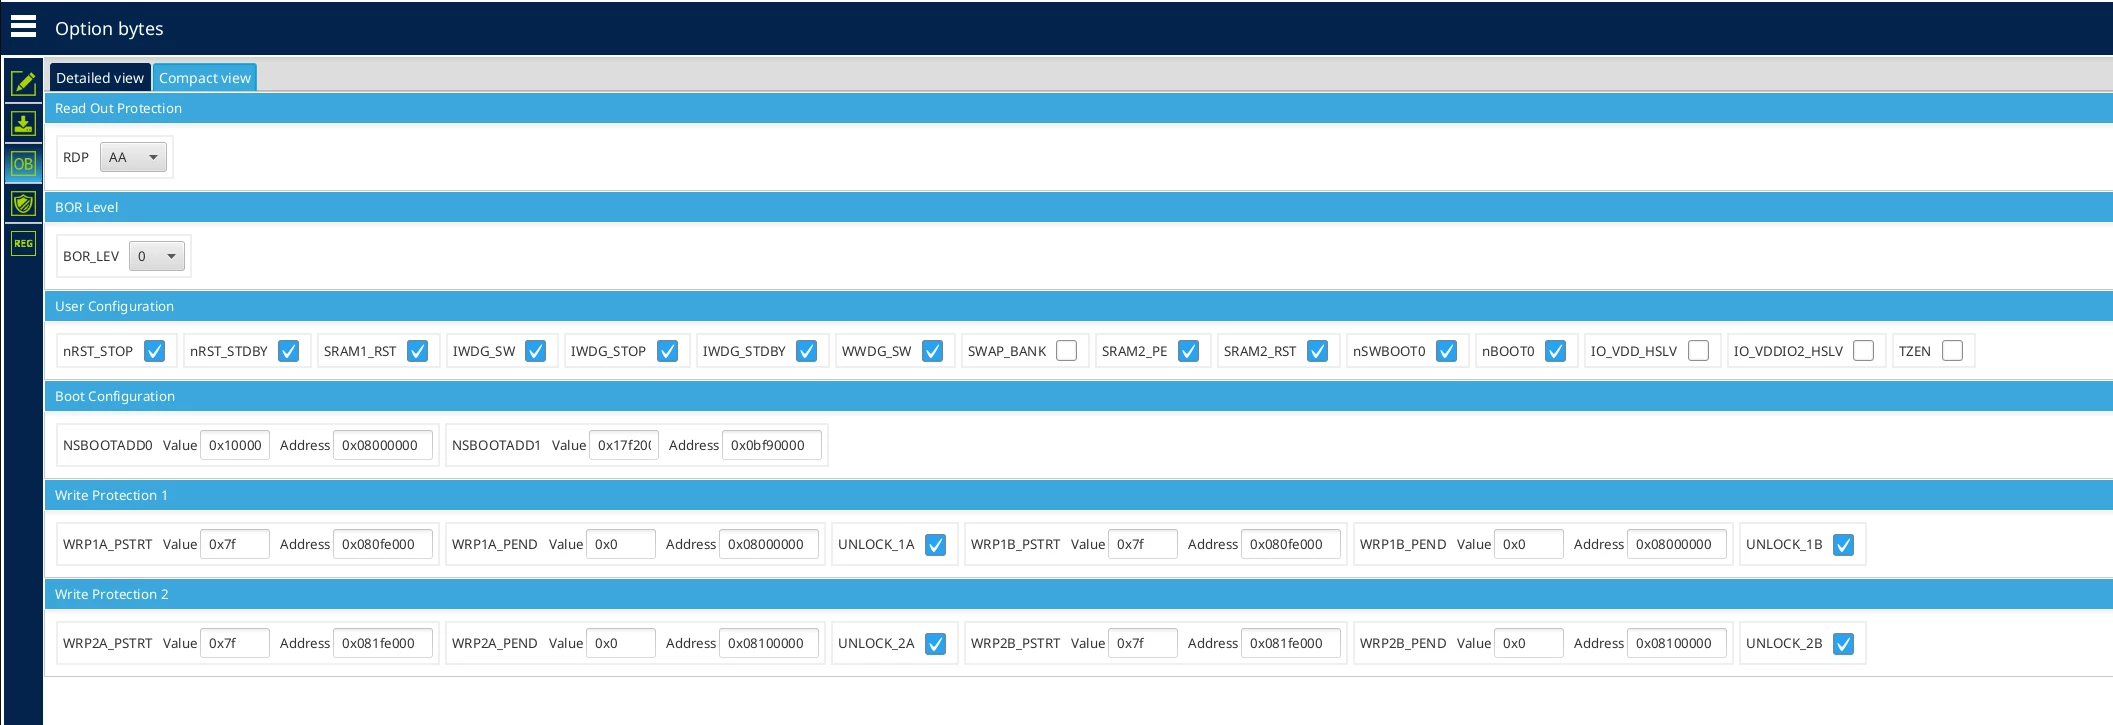
Task: Click the User Configuration section header
Action: 1078,306
